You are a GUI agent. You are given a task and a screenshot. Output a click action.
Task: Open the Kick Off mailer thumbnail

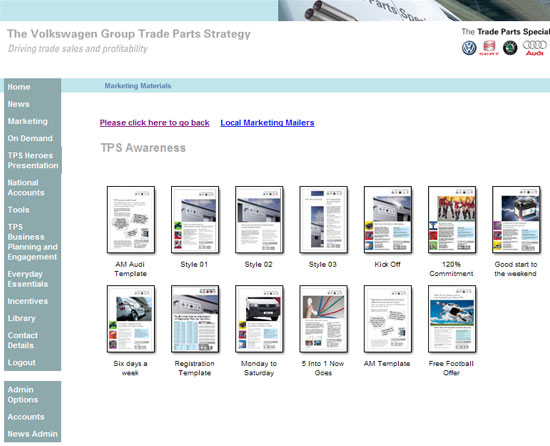click(x=388, y=220)
